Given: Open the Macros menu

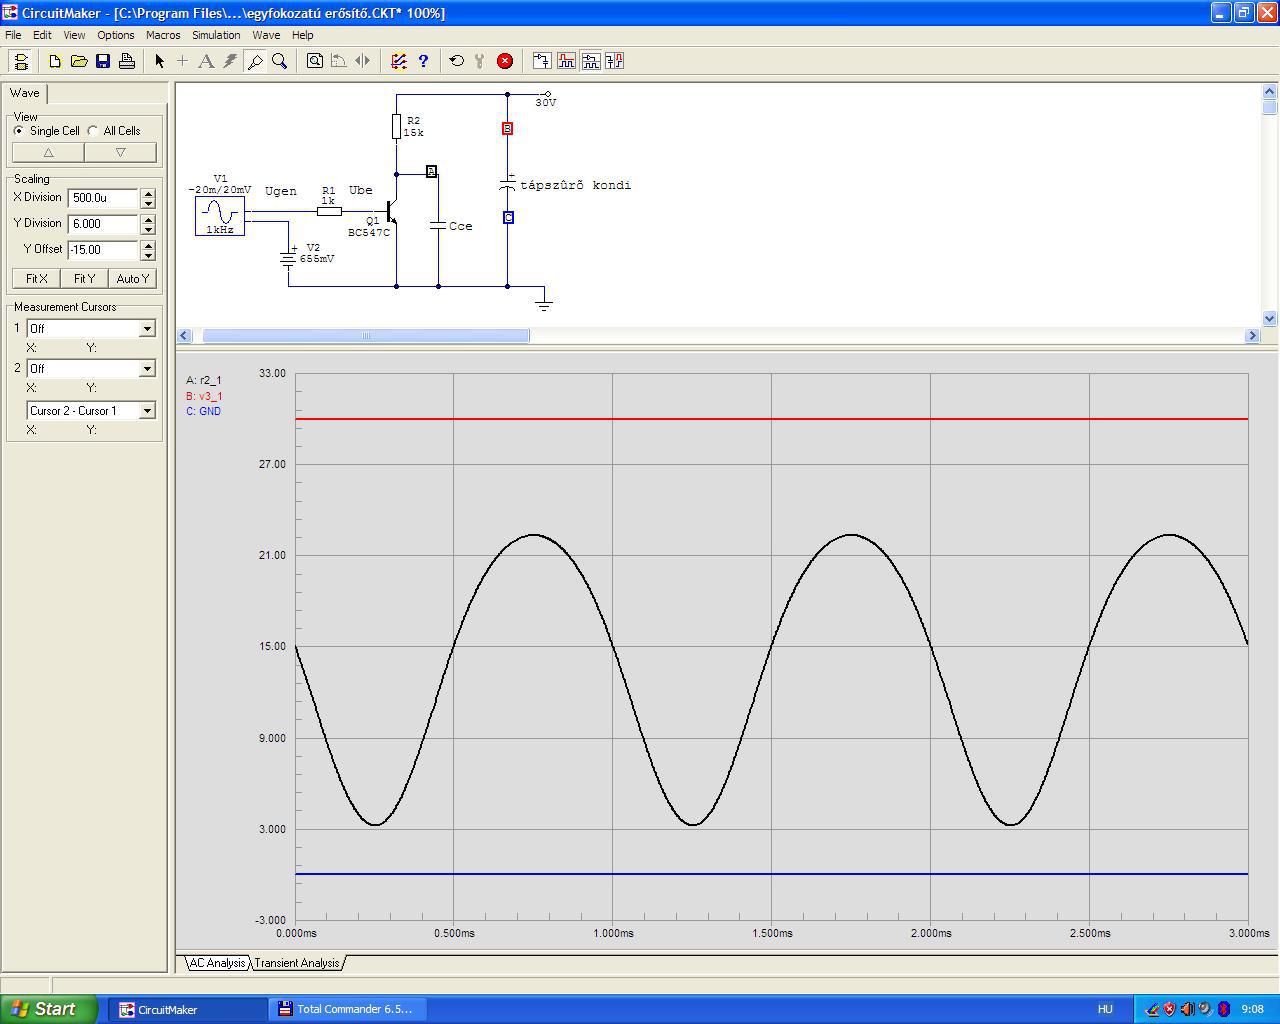Looking at the screenshot, I should (163, 35).
